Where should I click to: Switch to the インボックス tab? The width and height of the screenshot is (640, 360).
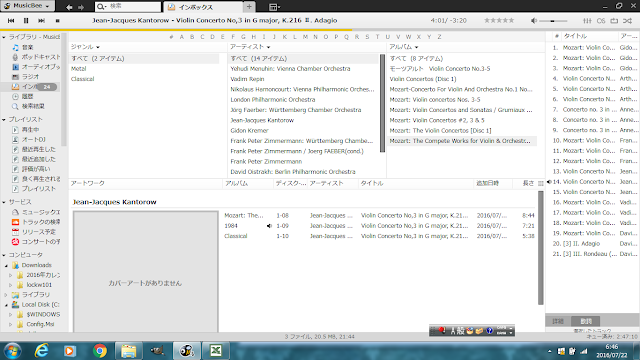click(203, 7)
